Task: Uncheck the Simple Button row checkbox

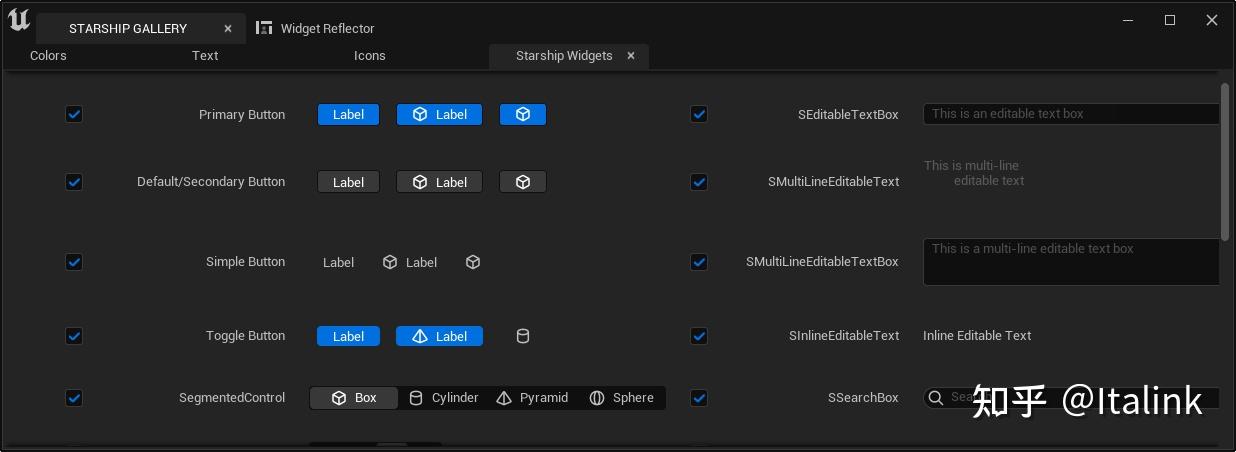Action: [x=74, y=262]
